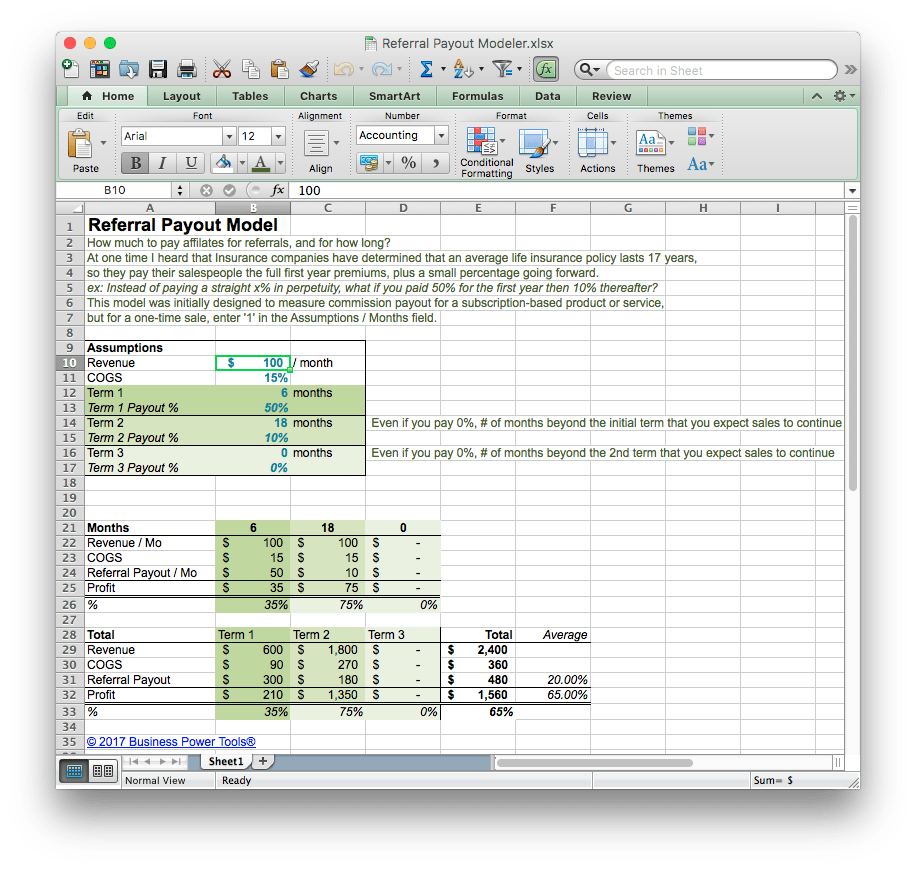Click the vertical scrollbar thumb

coord(853,354)
